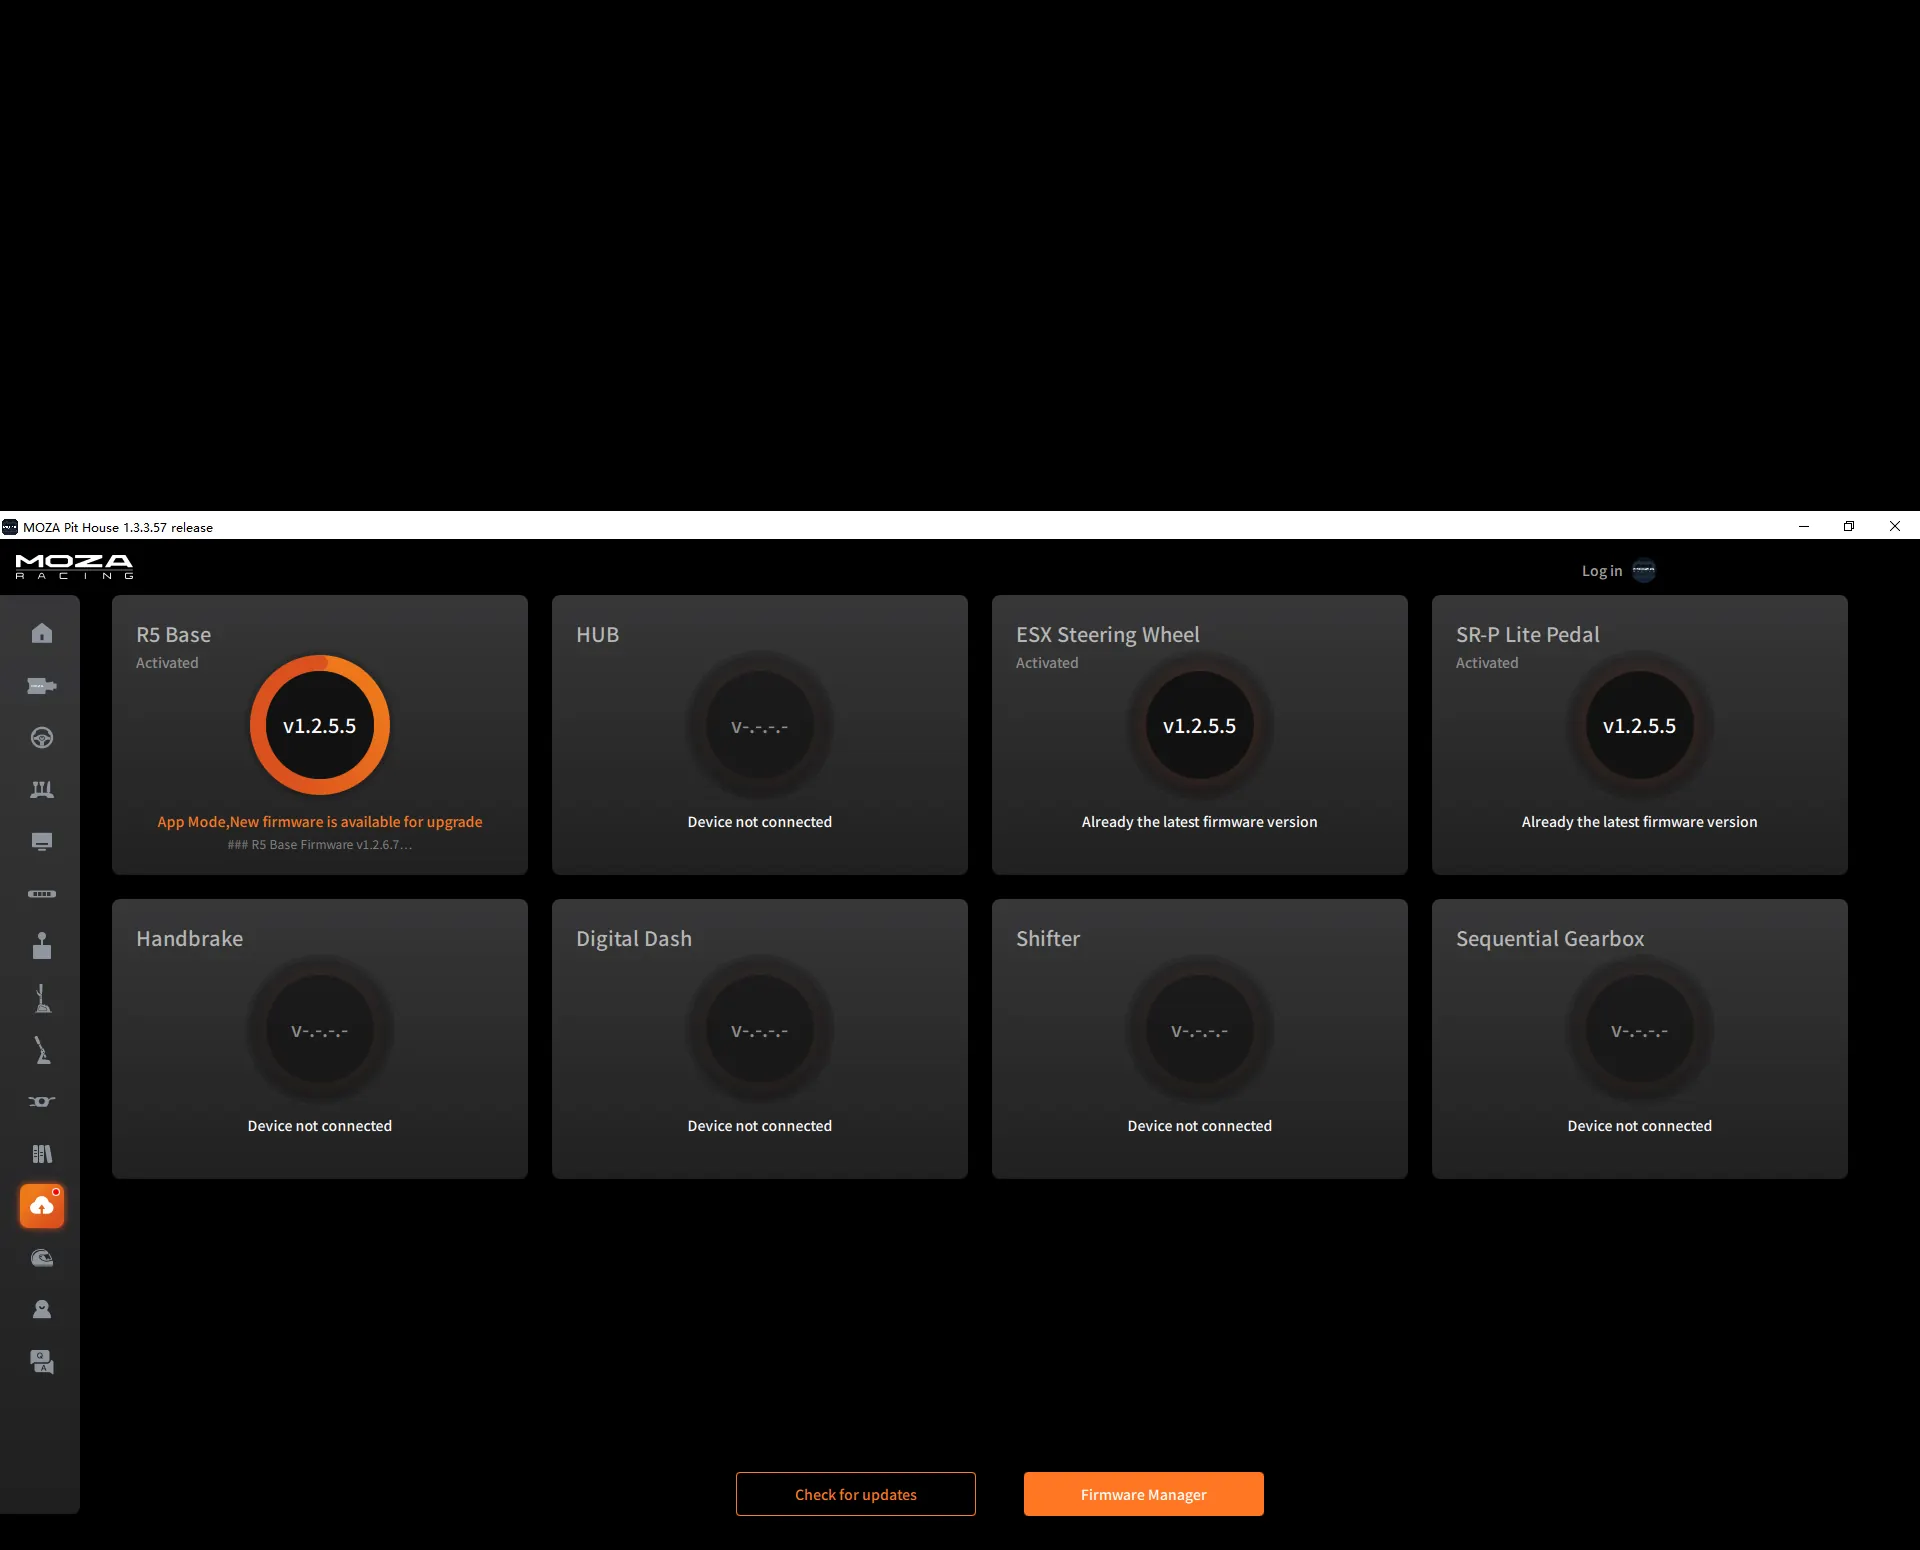Select the SR-P Lite Pedal version dial
The width and height of the screenshot is (1920, 1550).
(1640, 725)
